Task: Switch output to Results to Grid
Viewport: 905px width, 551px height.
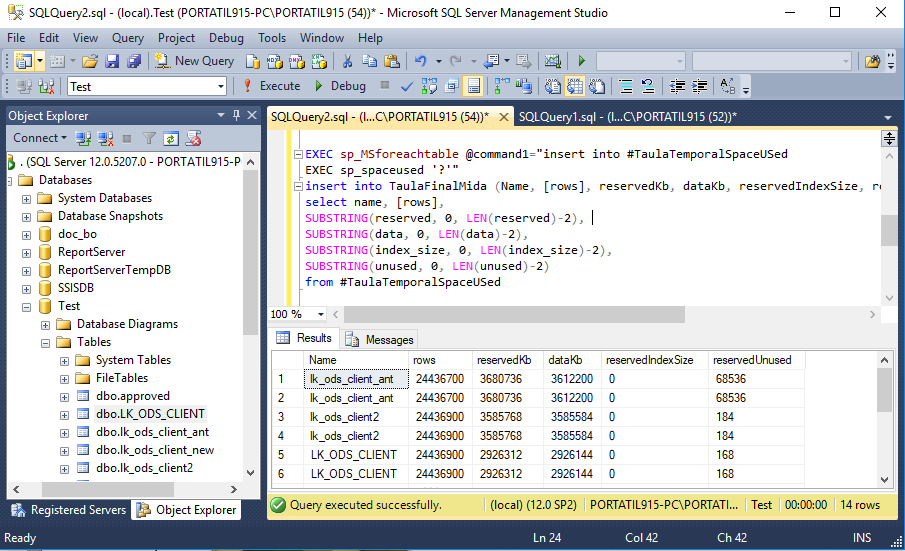Action: (575, 87)
